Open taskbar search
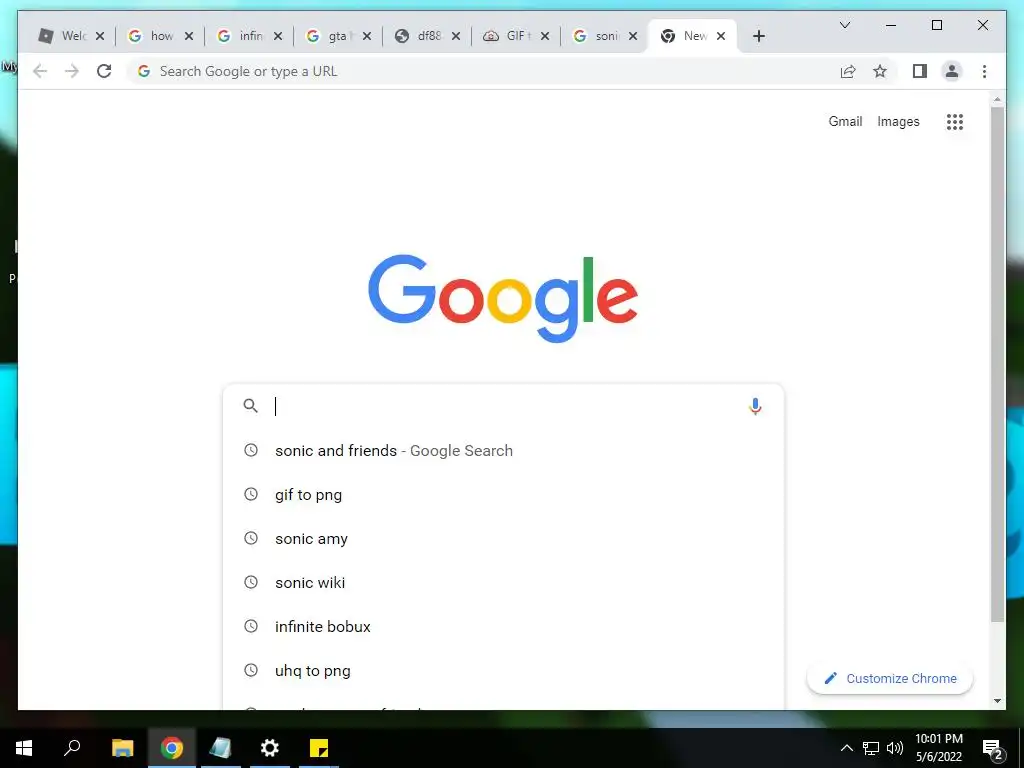Viewport: 1024px width, 768px height. point(72,748)
